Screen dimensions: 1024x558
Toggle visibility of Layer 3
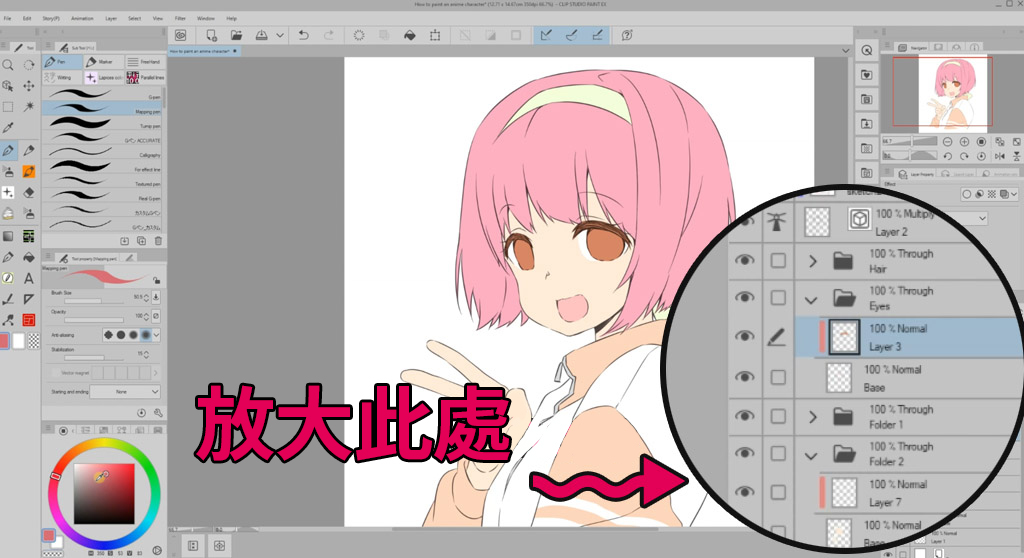[744, 337]
